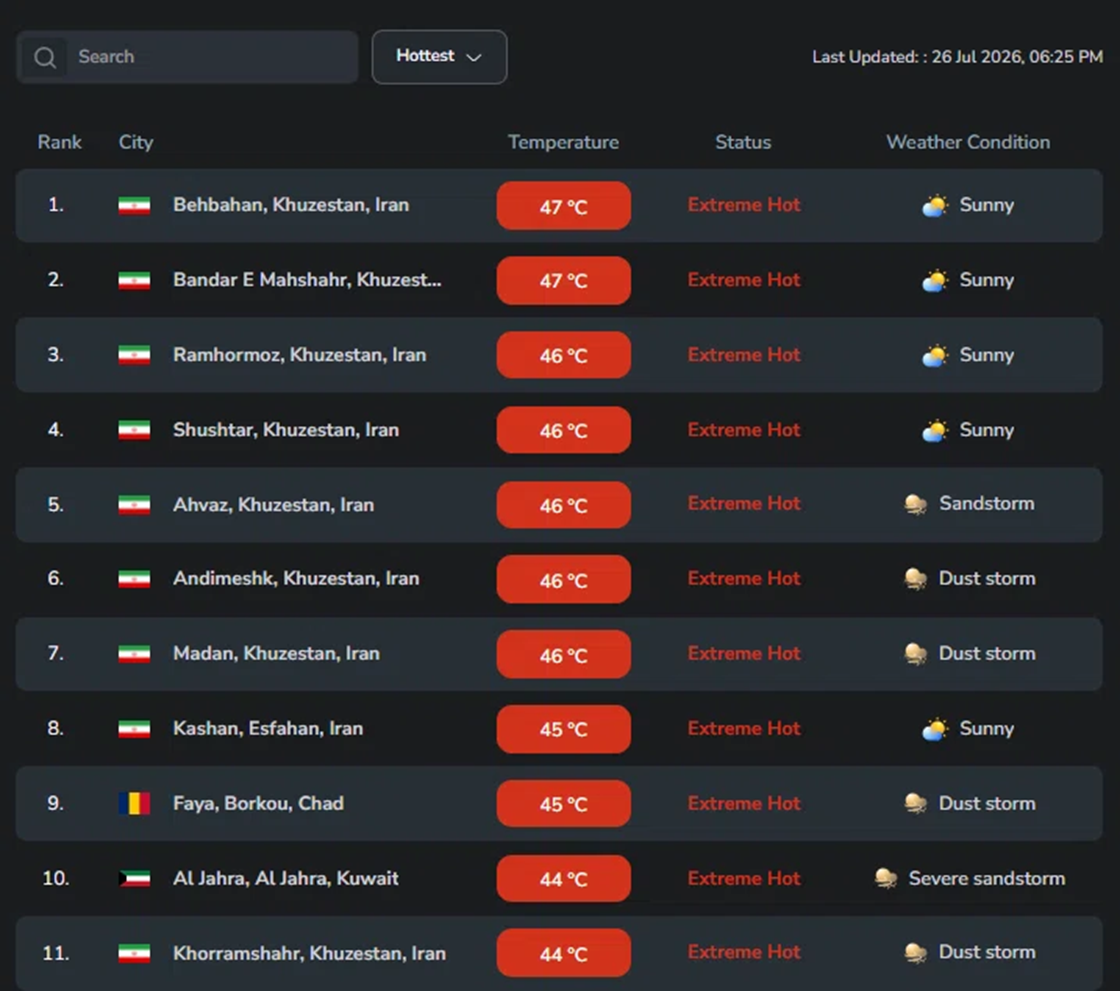Viewport: 1120px width, 991px height.
Task: Click the Kuwait flag beside Al Jahra
Action: pyautogui.click(x=134, y=878)
